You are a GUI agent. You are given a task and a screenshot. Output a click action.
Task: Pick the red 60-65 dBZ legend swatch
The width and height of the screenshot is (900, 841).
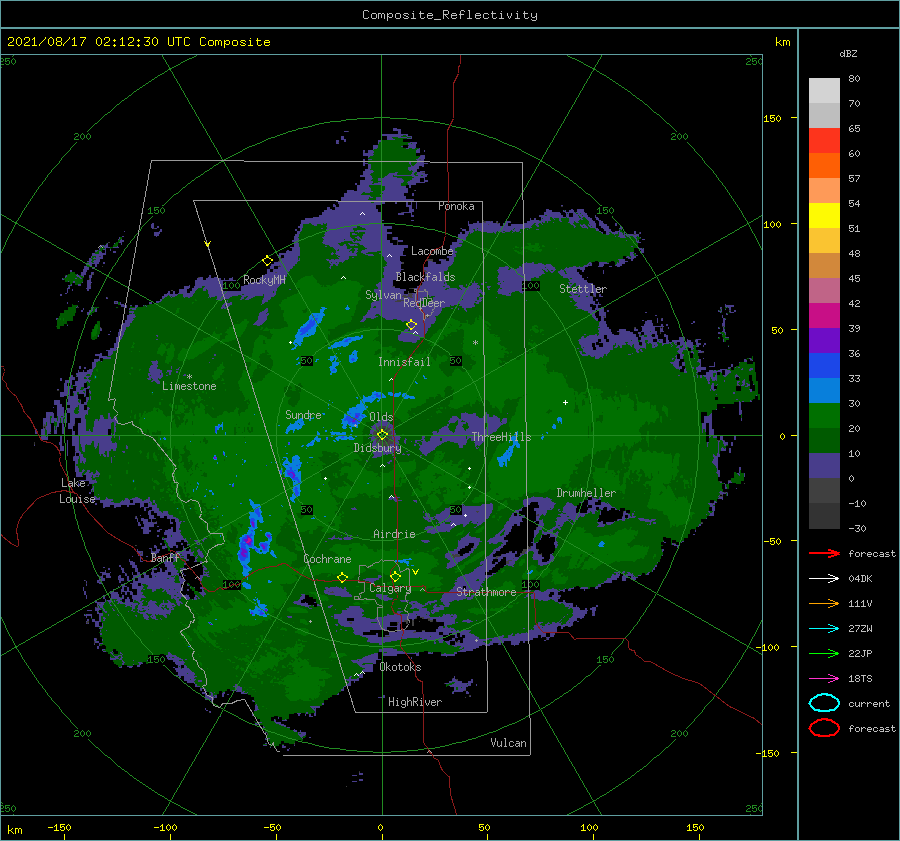[x=824, y=141]
